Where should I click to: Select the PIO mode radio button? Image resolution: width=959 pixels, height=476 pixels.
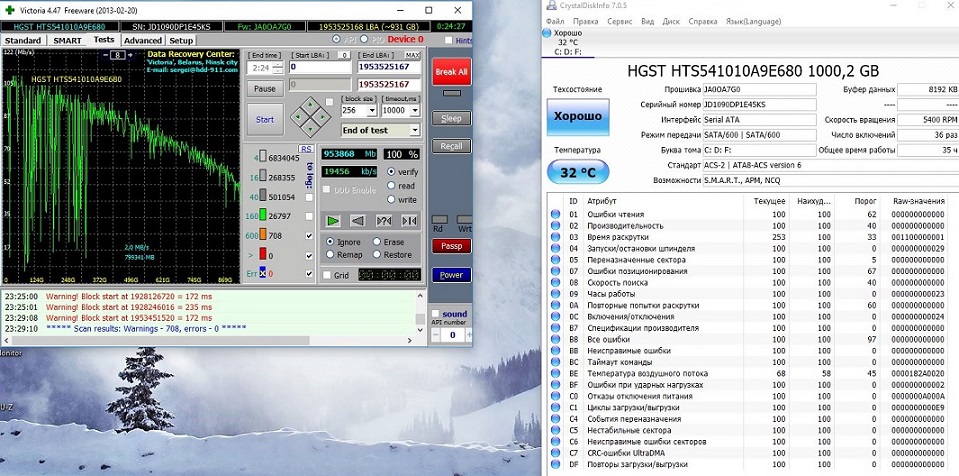click(x=364, y=39)
